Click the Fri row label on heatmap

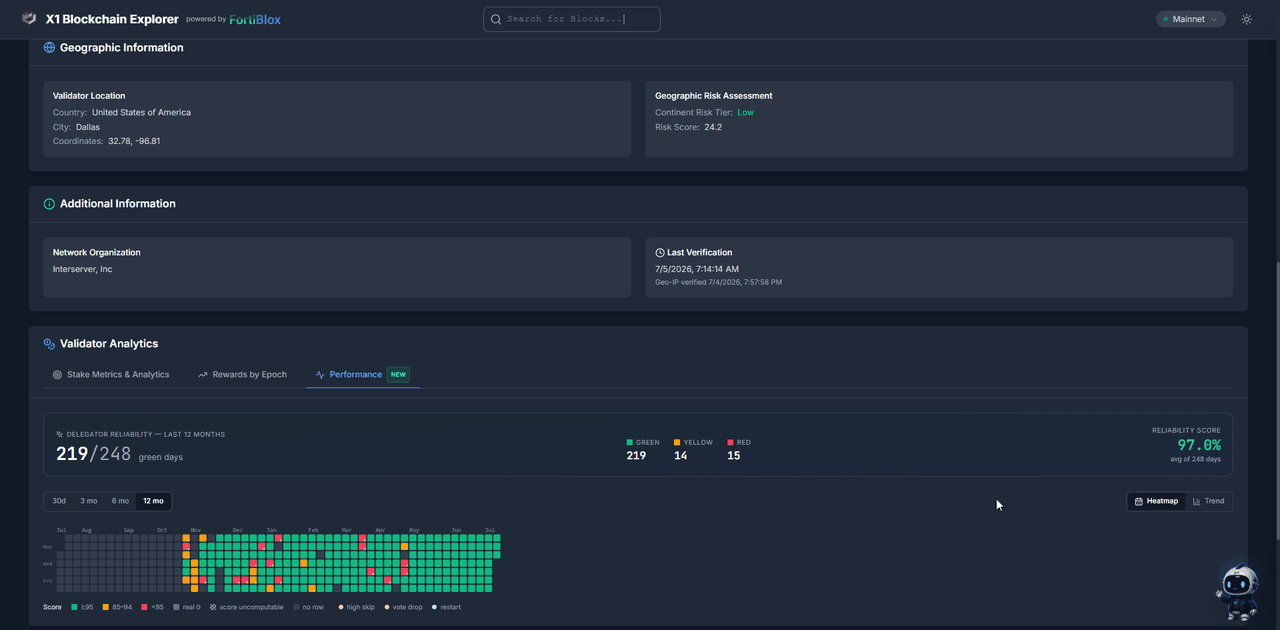48,581
